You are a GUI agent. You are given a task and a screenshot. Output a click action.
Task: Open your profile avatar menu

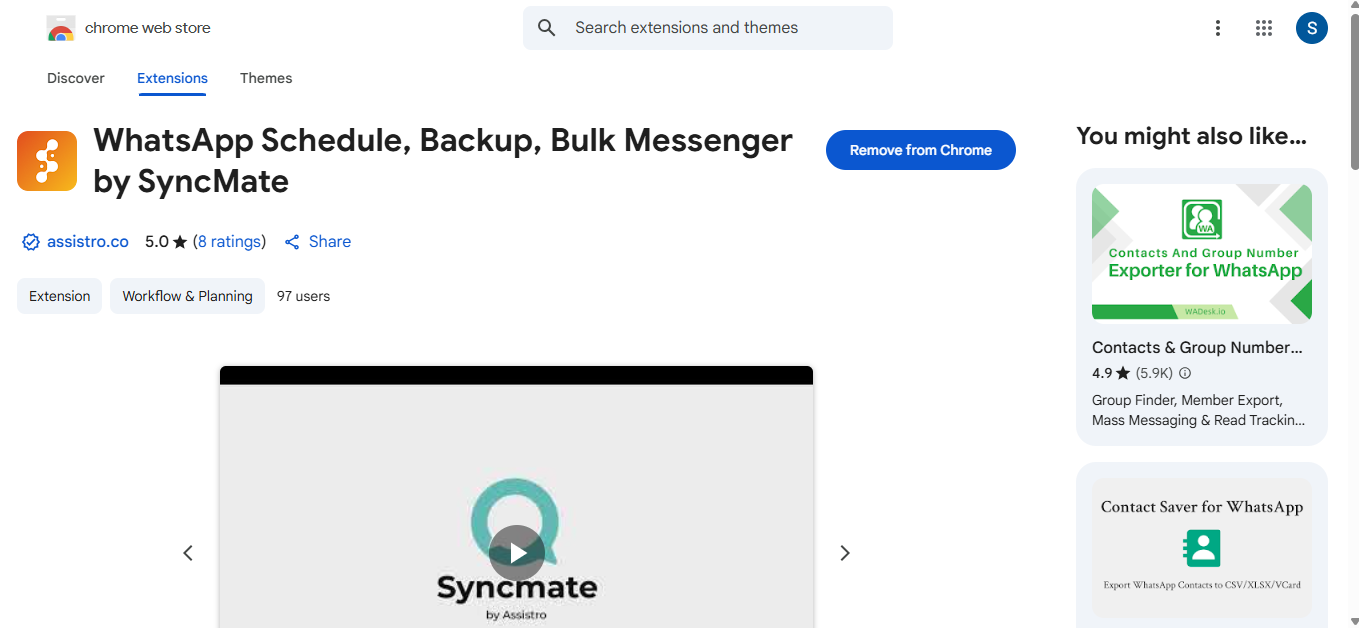[x=1311, y=28]
